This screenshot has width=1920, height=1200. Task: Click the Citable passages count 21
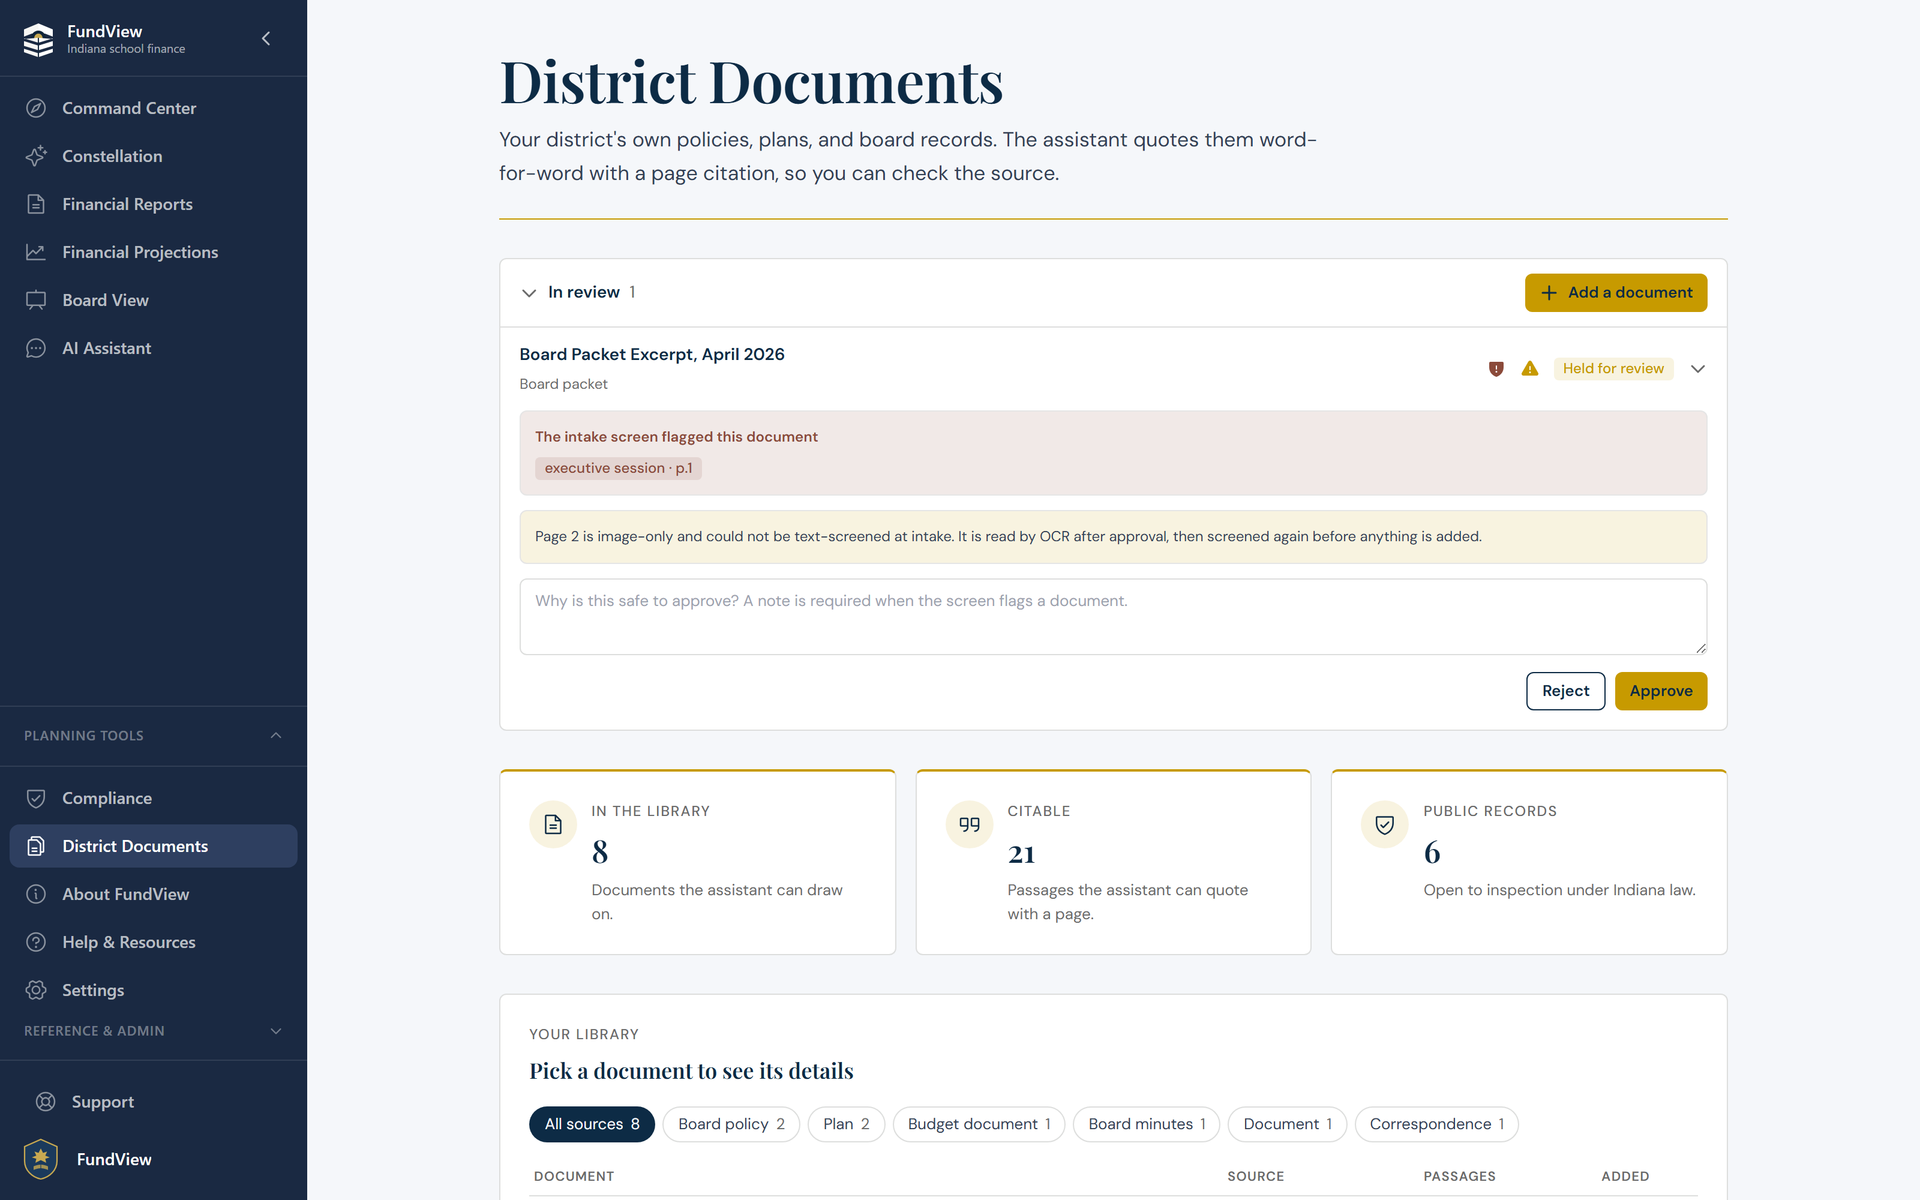1021,854
